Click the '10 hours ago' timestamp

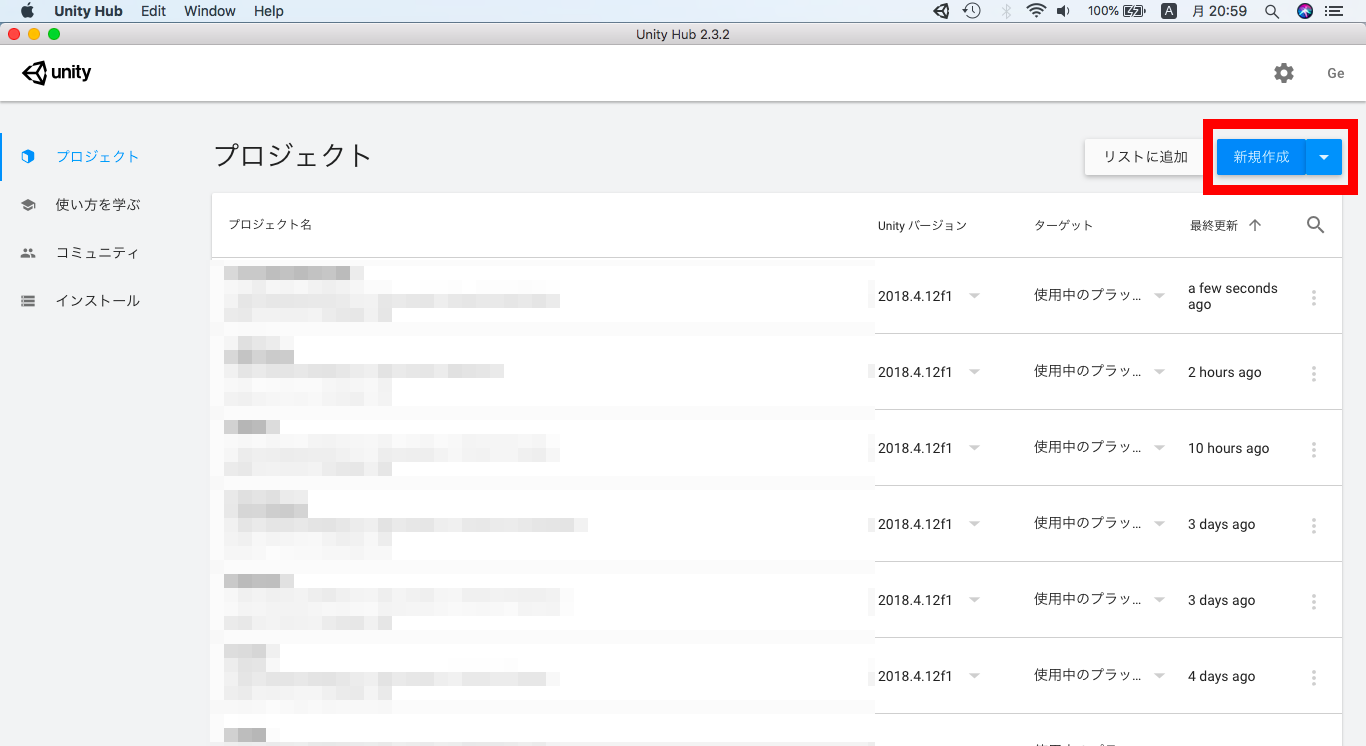pyautogui.click(x=1228, y=448)
